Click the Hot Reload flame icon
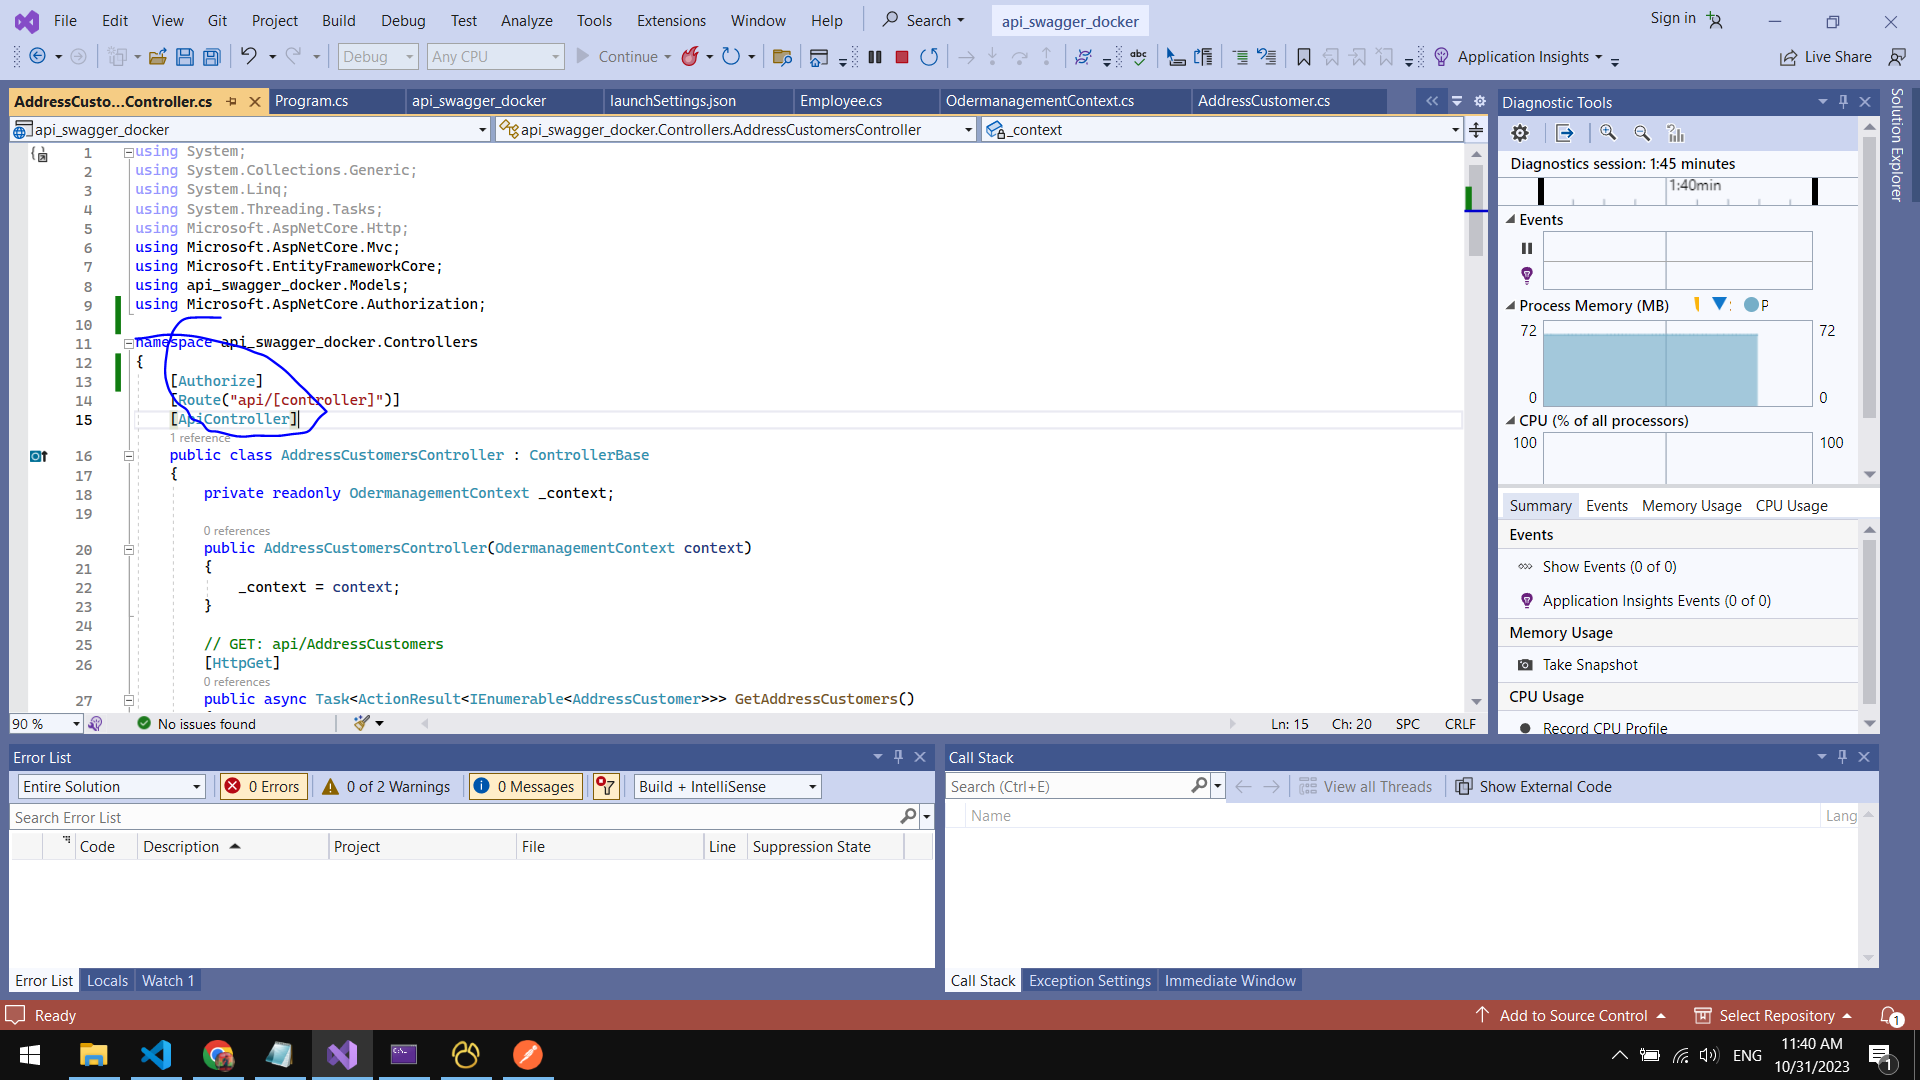The width and height of the screenshot is (1920, 1080). pos(690,57)
